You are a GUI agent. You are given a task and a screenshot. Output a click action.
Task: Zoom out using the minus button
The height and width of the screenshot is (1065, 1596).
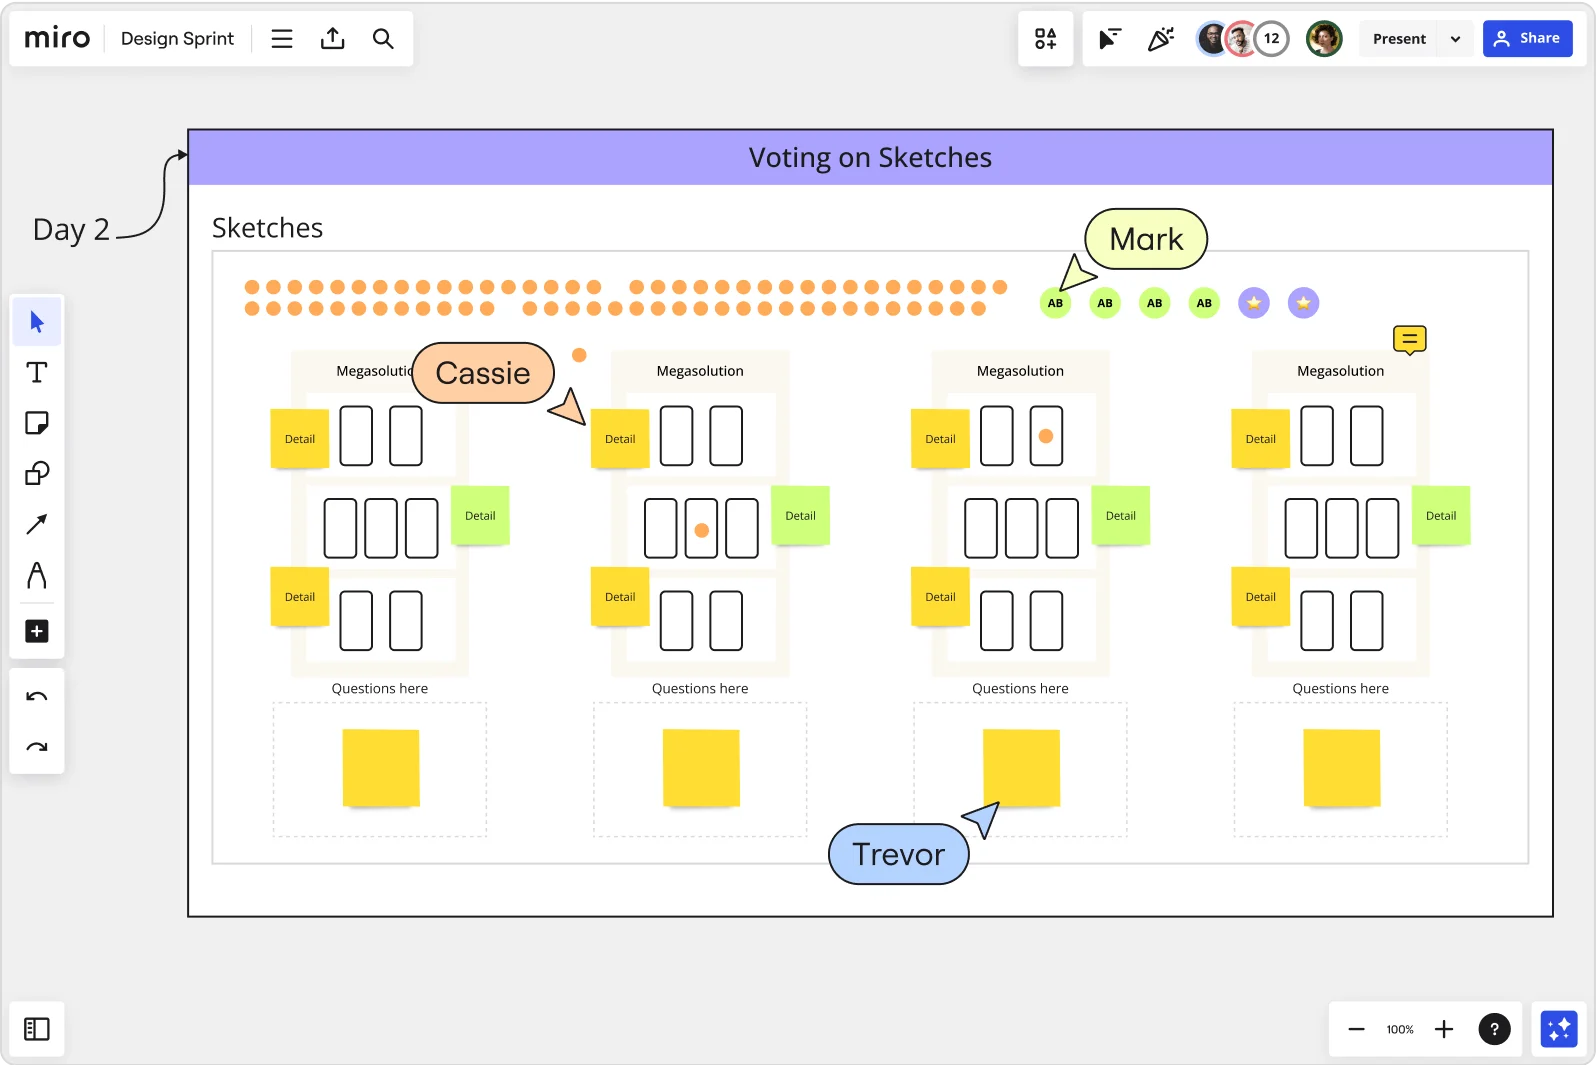point(1356,1029)
